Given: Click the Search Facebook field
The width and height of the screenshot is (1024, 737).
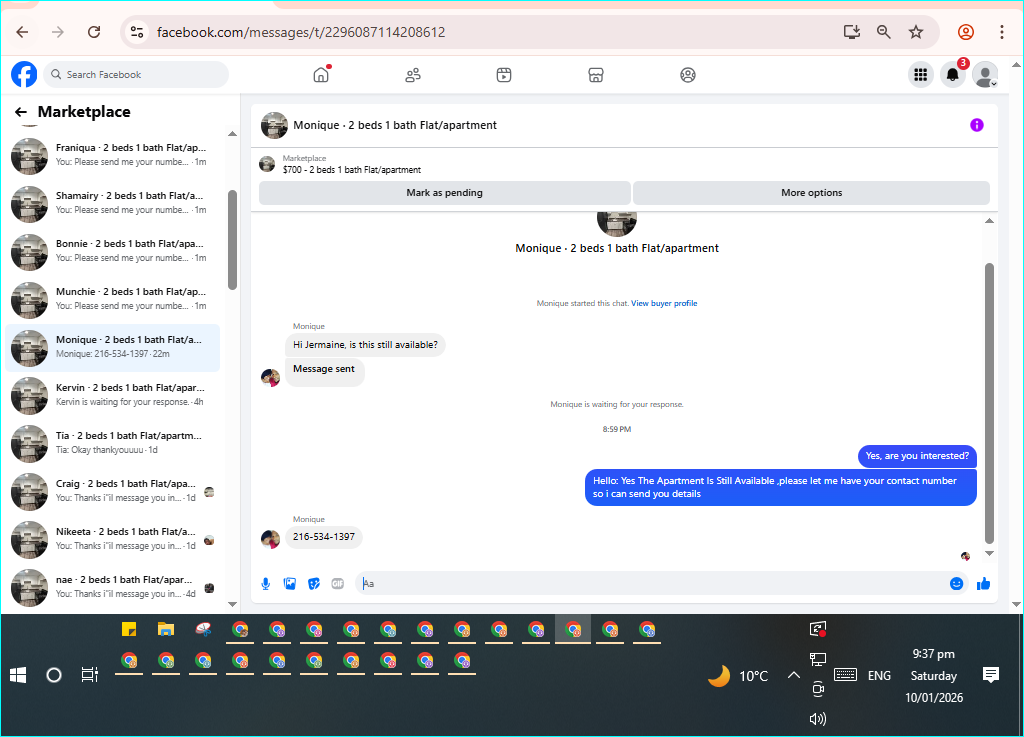Looking at the screenshot, I should pos(136,74).
